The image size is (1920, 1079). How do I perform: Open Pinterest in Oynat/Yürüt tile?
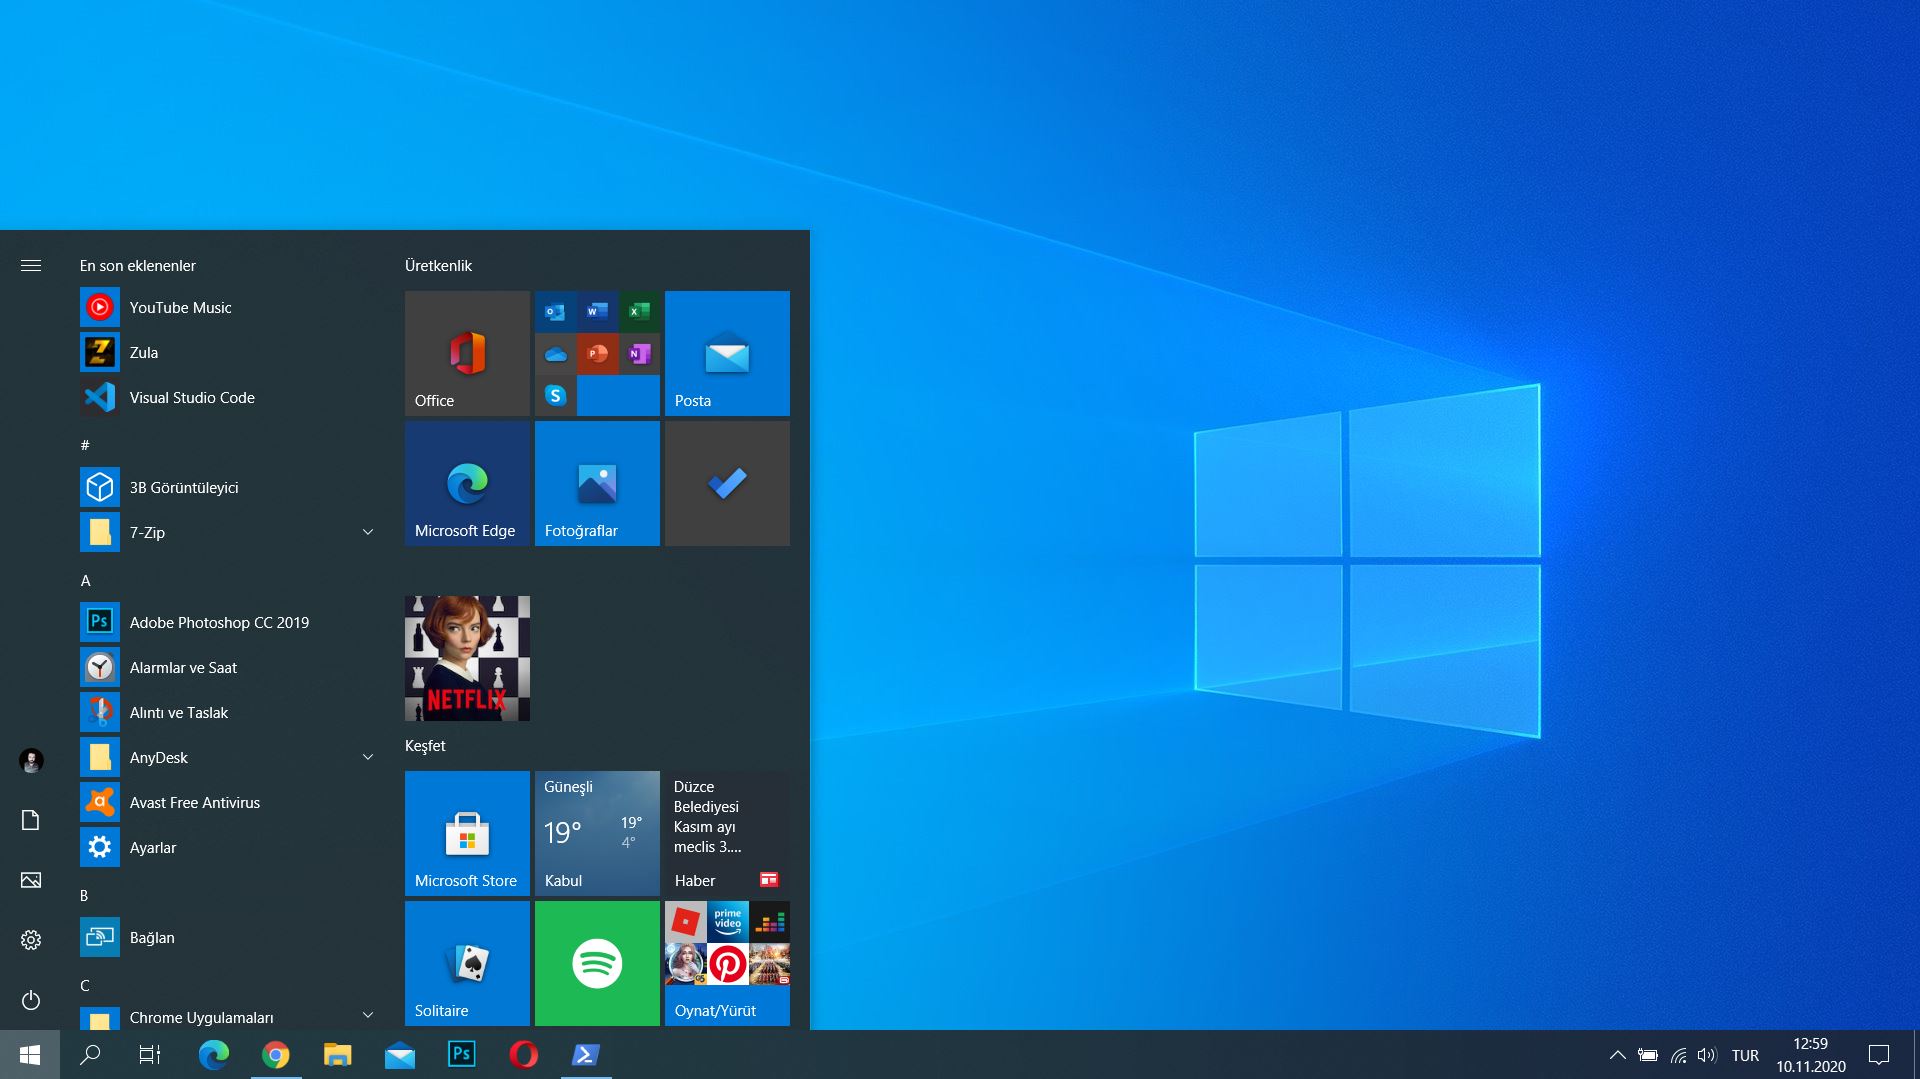click(x=728, y=964)
